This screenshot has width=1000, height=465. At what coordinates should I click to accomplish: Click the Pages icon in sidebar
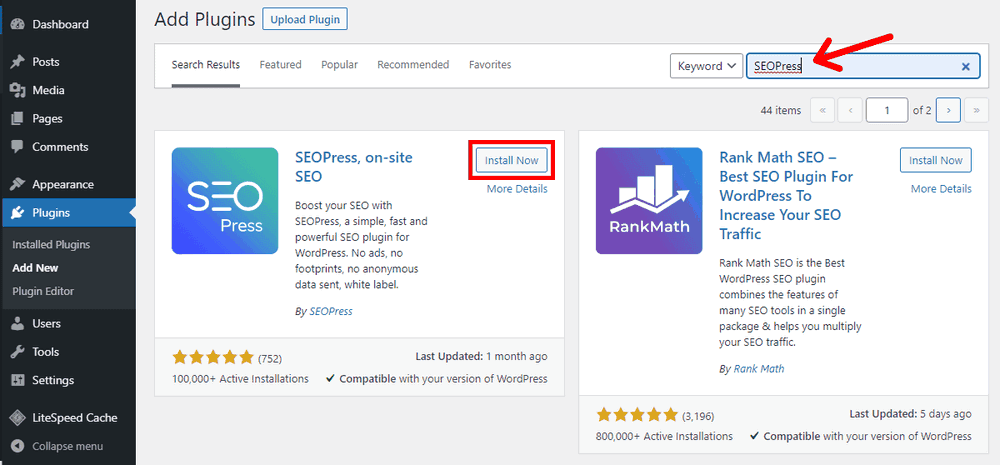pyautogui.click(x=18, y=118)
